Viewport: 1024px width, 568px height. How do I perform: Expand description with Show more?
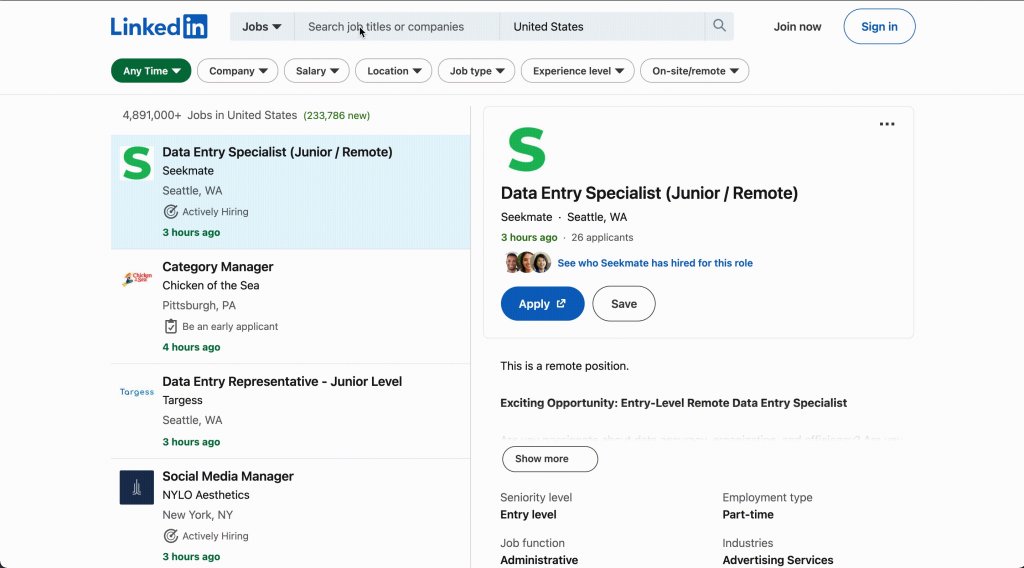[x=550, y=459]
